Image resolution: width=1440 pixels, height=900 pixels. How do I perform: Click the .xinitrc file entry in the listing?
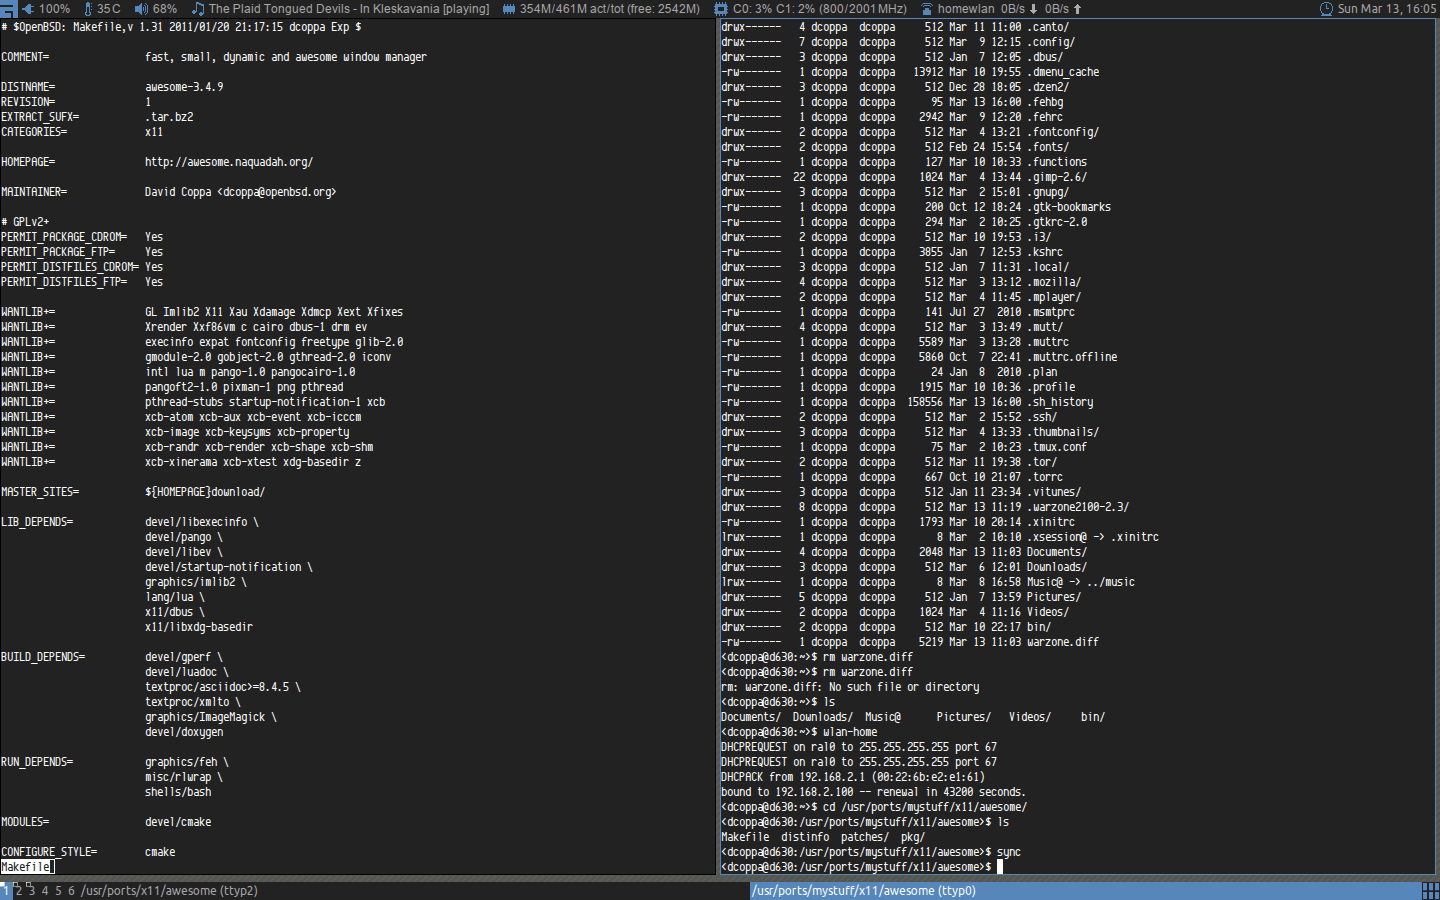[x=1051, y=522]
